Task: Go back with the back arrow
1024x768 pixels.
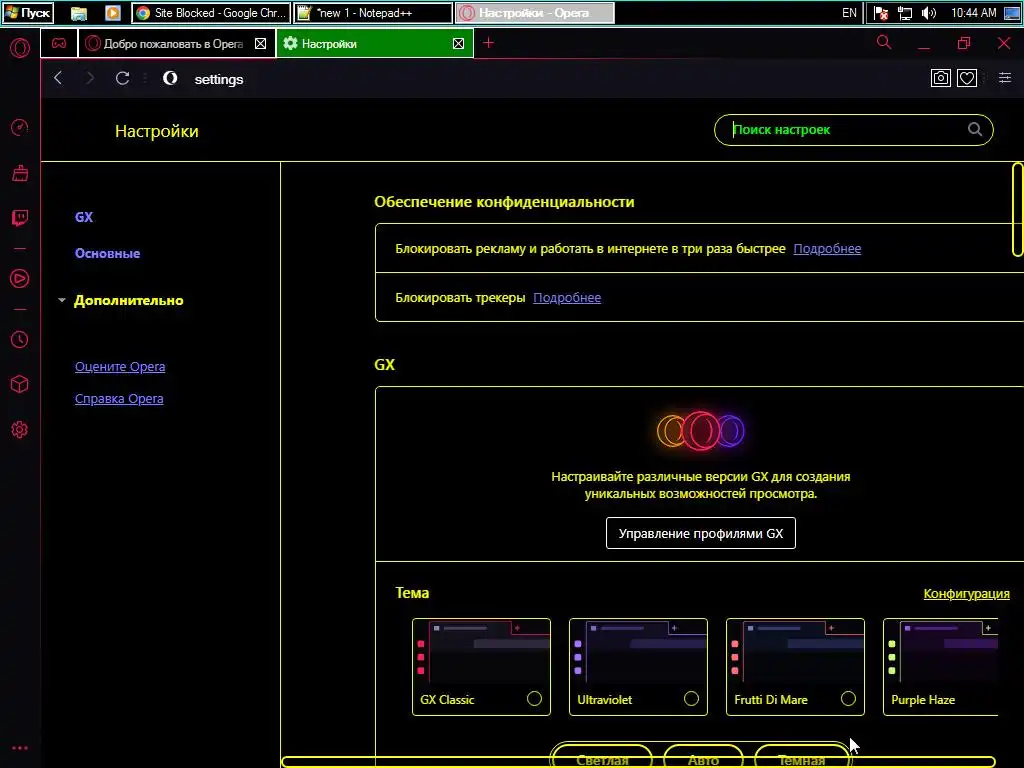Action: (58, 78)
